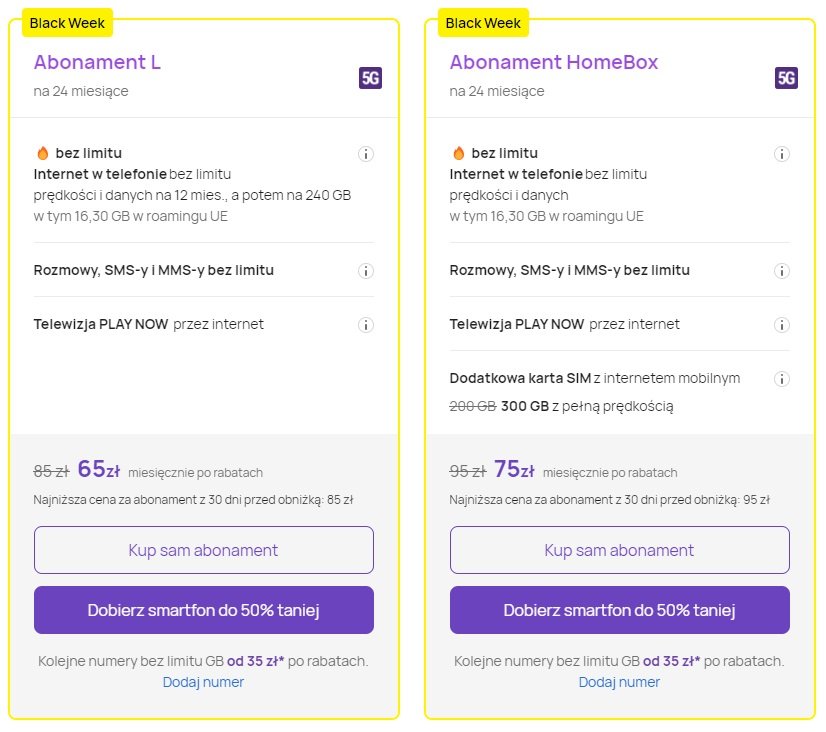Follow the Dodaj numer link under Abonament L
This screenshot has width=826, height=732.
[x=203, y=682]
